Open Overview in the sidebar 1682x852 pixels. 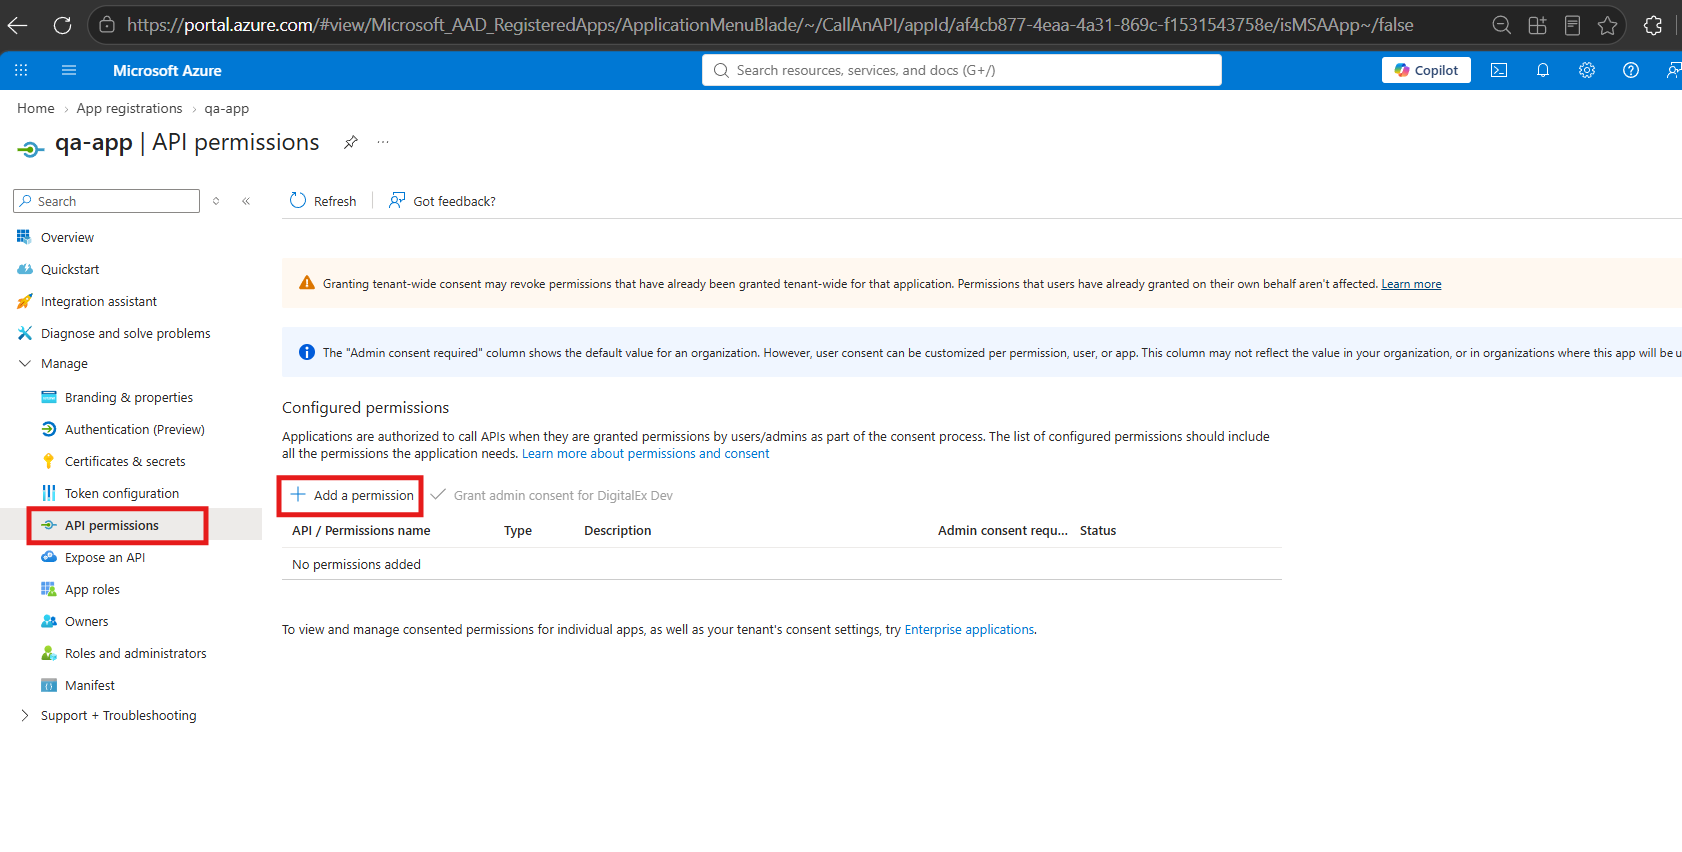pyautogui.click(x=67, y=237)
